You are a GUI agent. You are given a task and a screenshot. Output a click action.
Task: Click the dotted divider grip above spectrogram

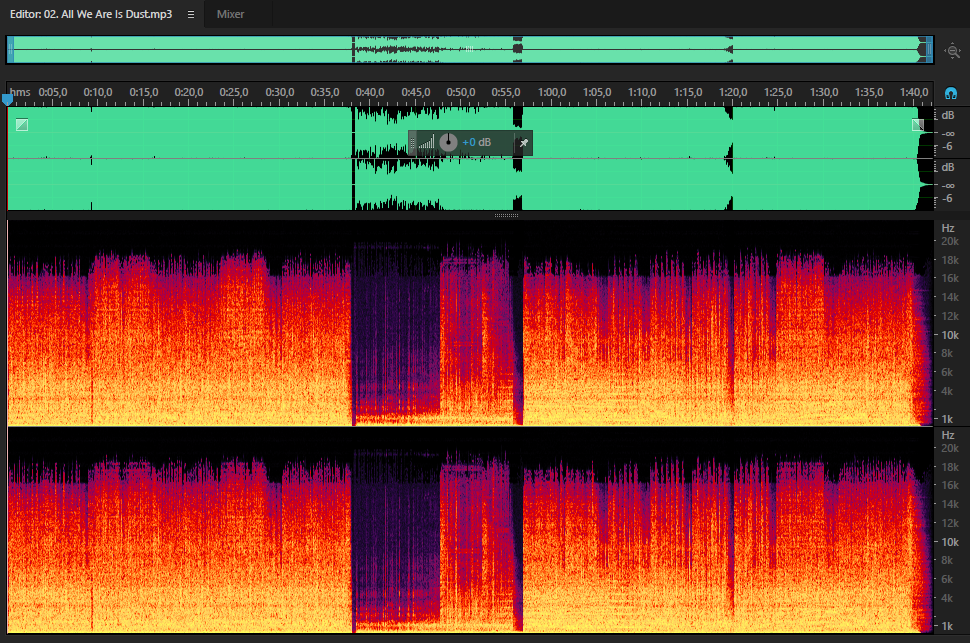506,215
